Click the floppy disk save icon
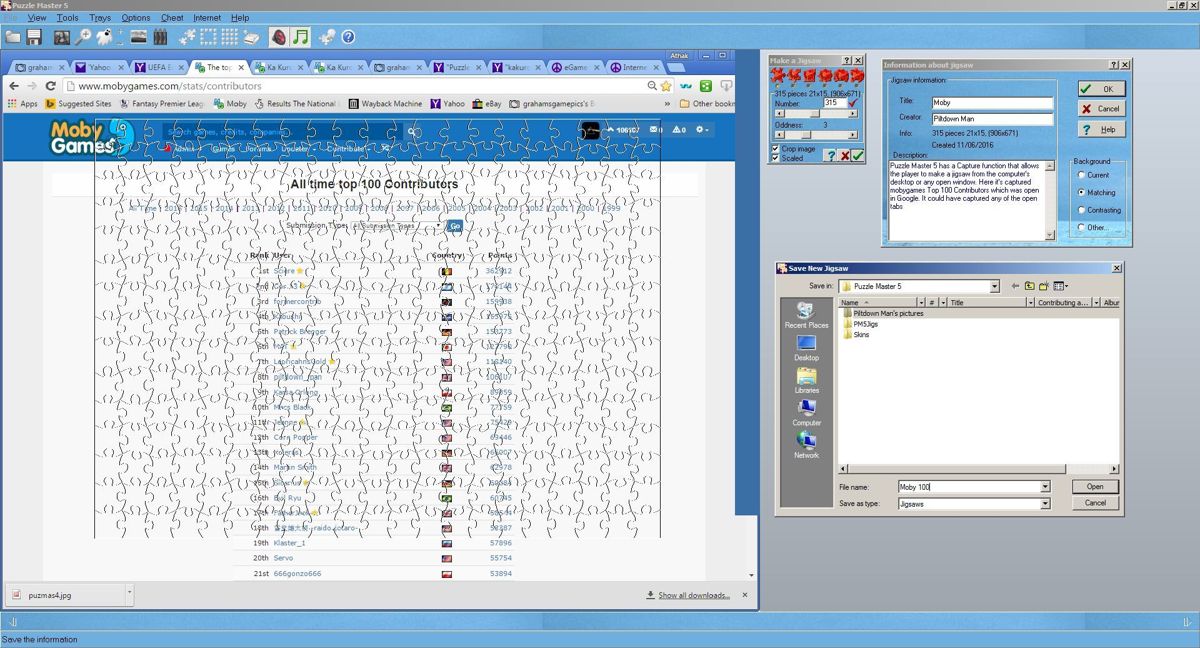The width and height of the screenshot is (1200, 648). 34,37
